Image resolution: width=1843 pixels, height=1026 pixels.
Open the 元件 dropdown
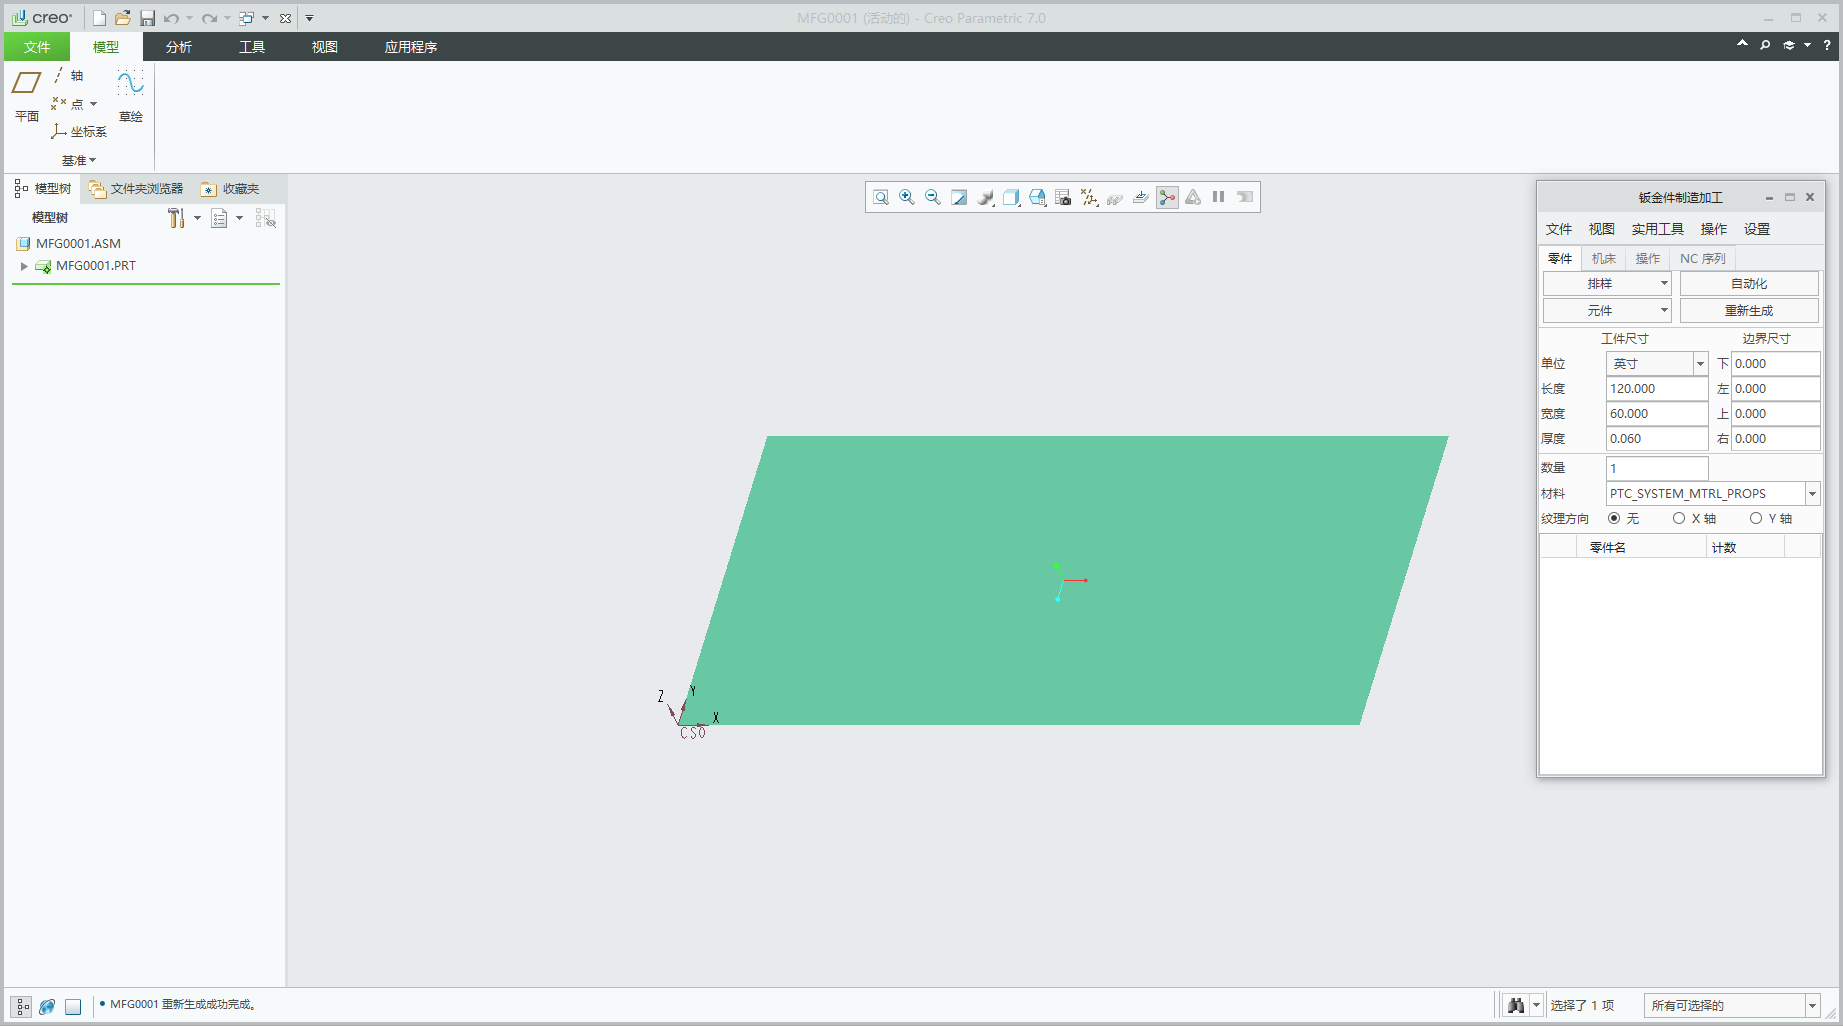(1607, 311)
